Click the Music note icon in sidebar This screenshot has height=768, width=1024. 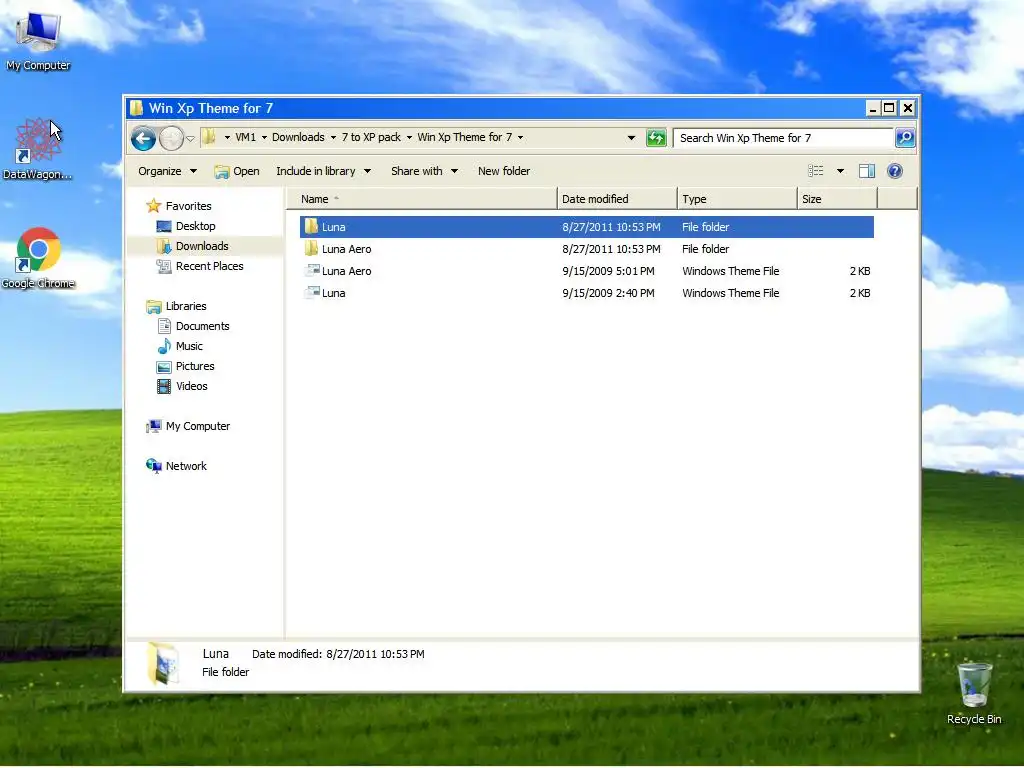point(165,346)
